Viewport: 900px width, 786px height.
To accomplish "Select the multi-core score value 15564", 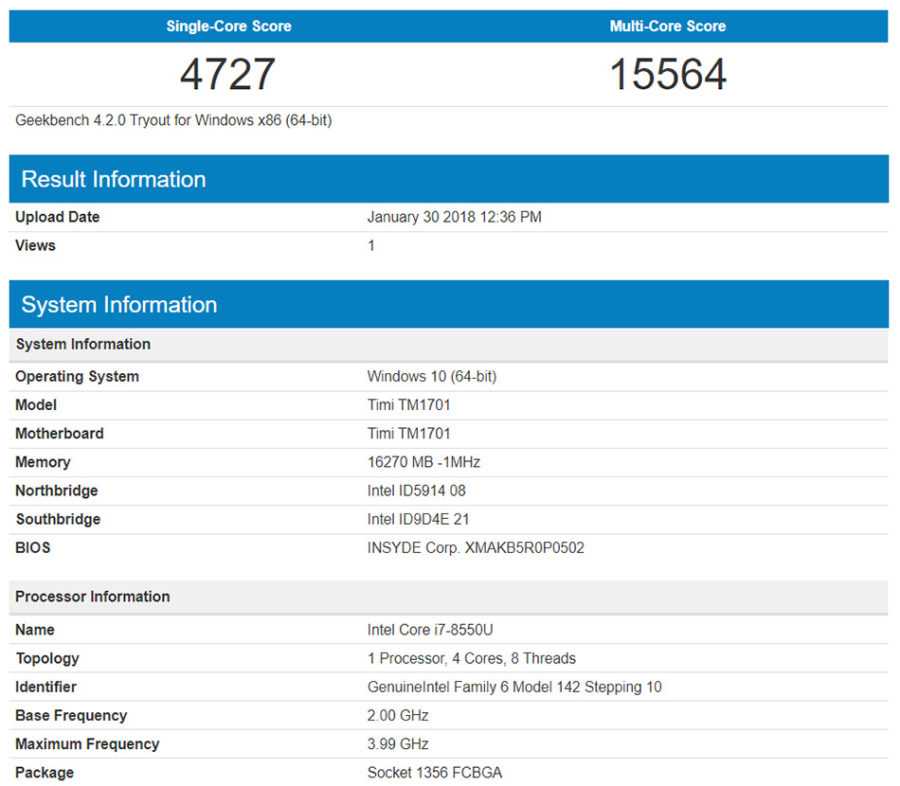I will click(x=667, y=74).
